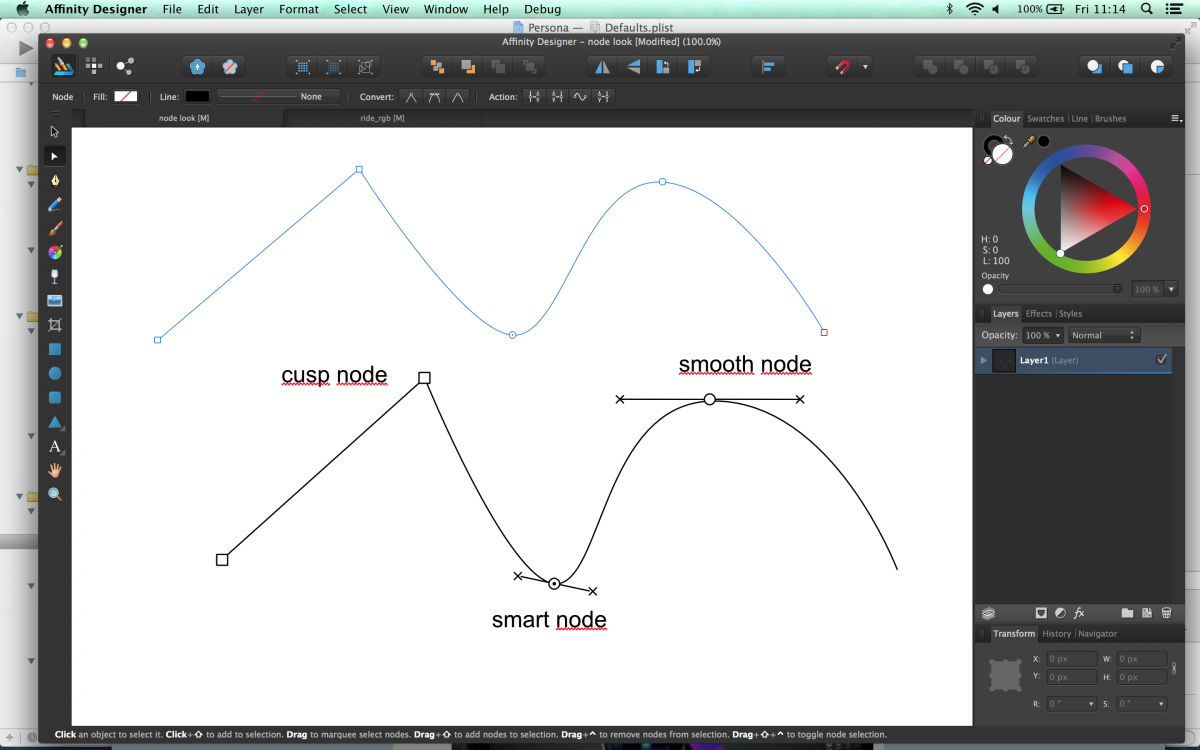Convert node to sharp cusp

(411, 97)
